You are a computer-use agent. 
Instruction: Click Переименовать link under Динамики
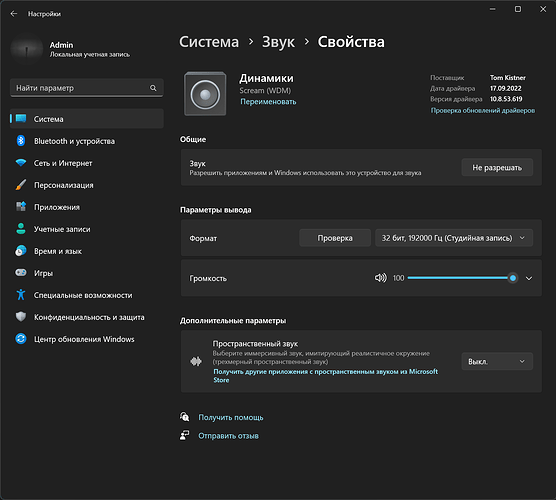[268, 102]
